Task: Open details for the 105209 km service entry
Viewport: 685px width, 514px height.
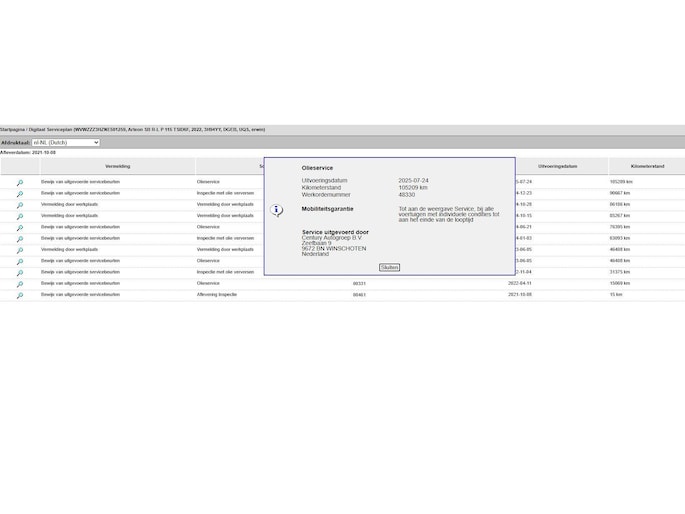Action: (x=19, y=182)
